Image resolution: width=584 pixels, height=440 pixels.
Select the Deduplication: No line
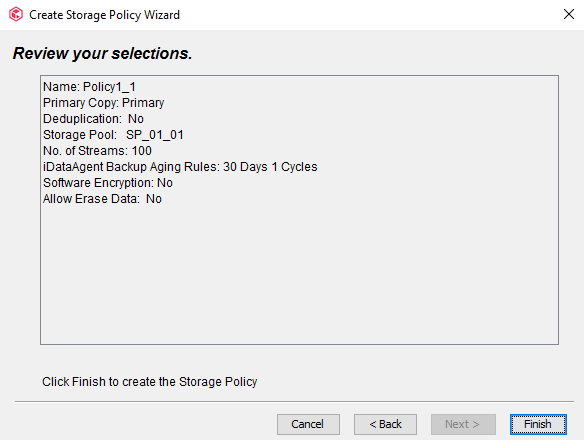point(93,119)
